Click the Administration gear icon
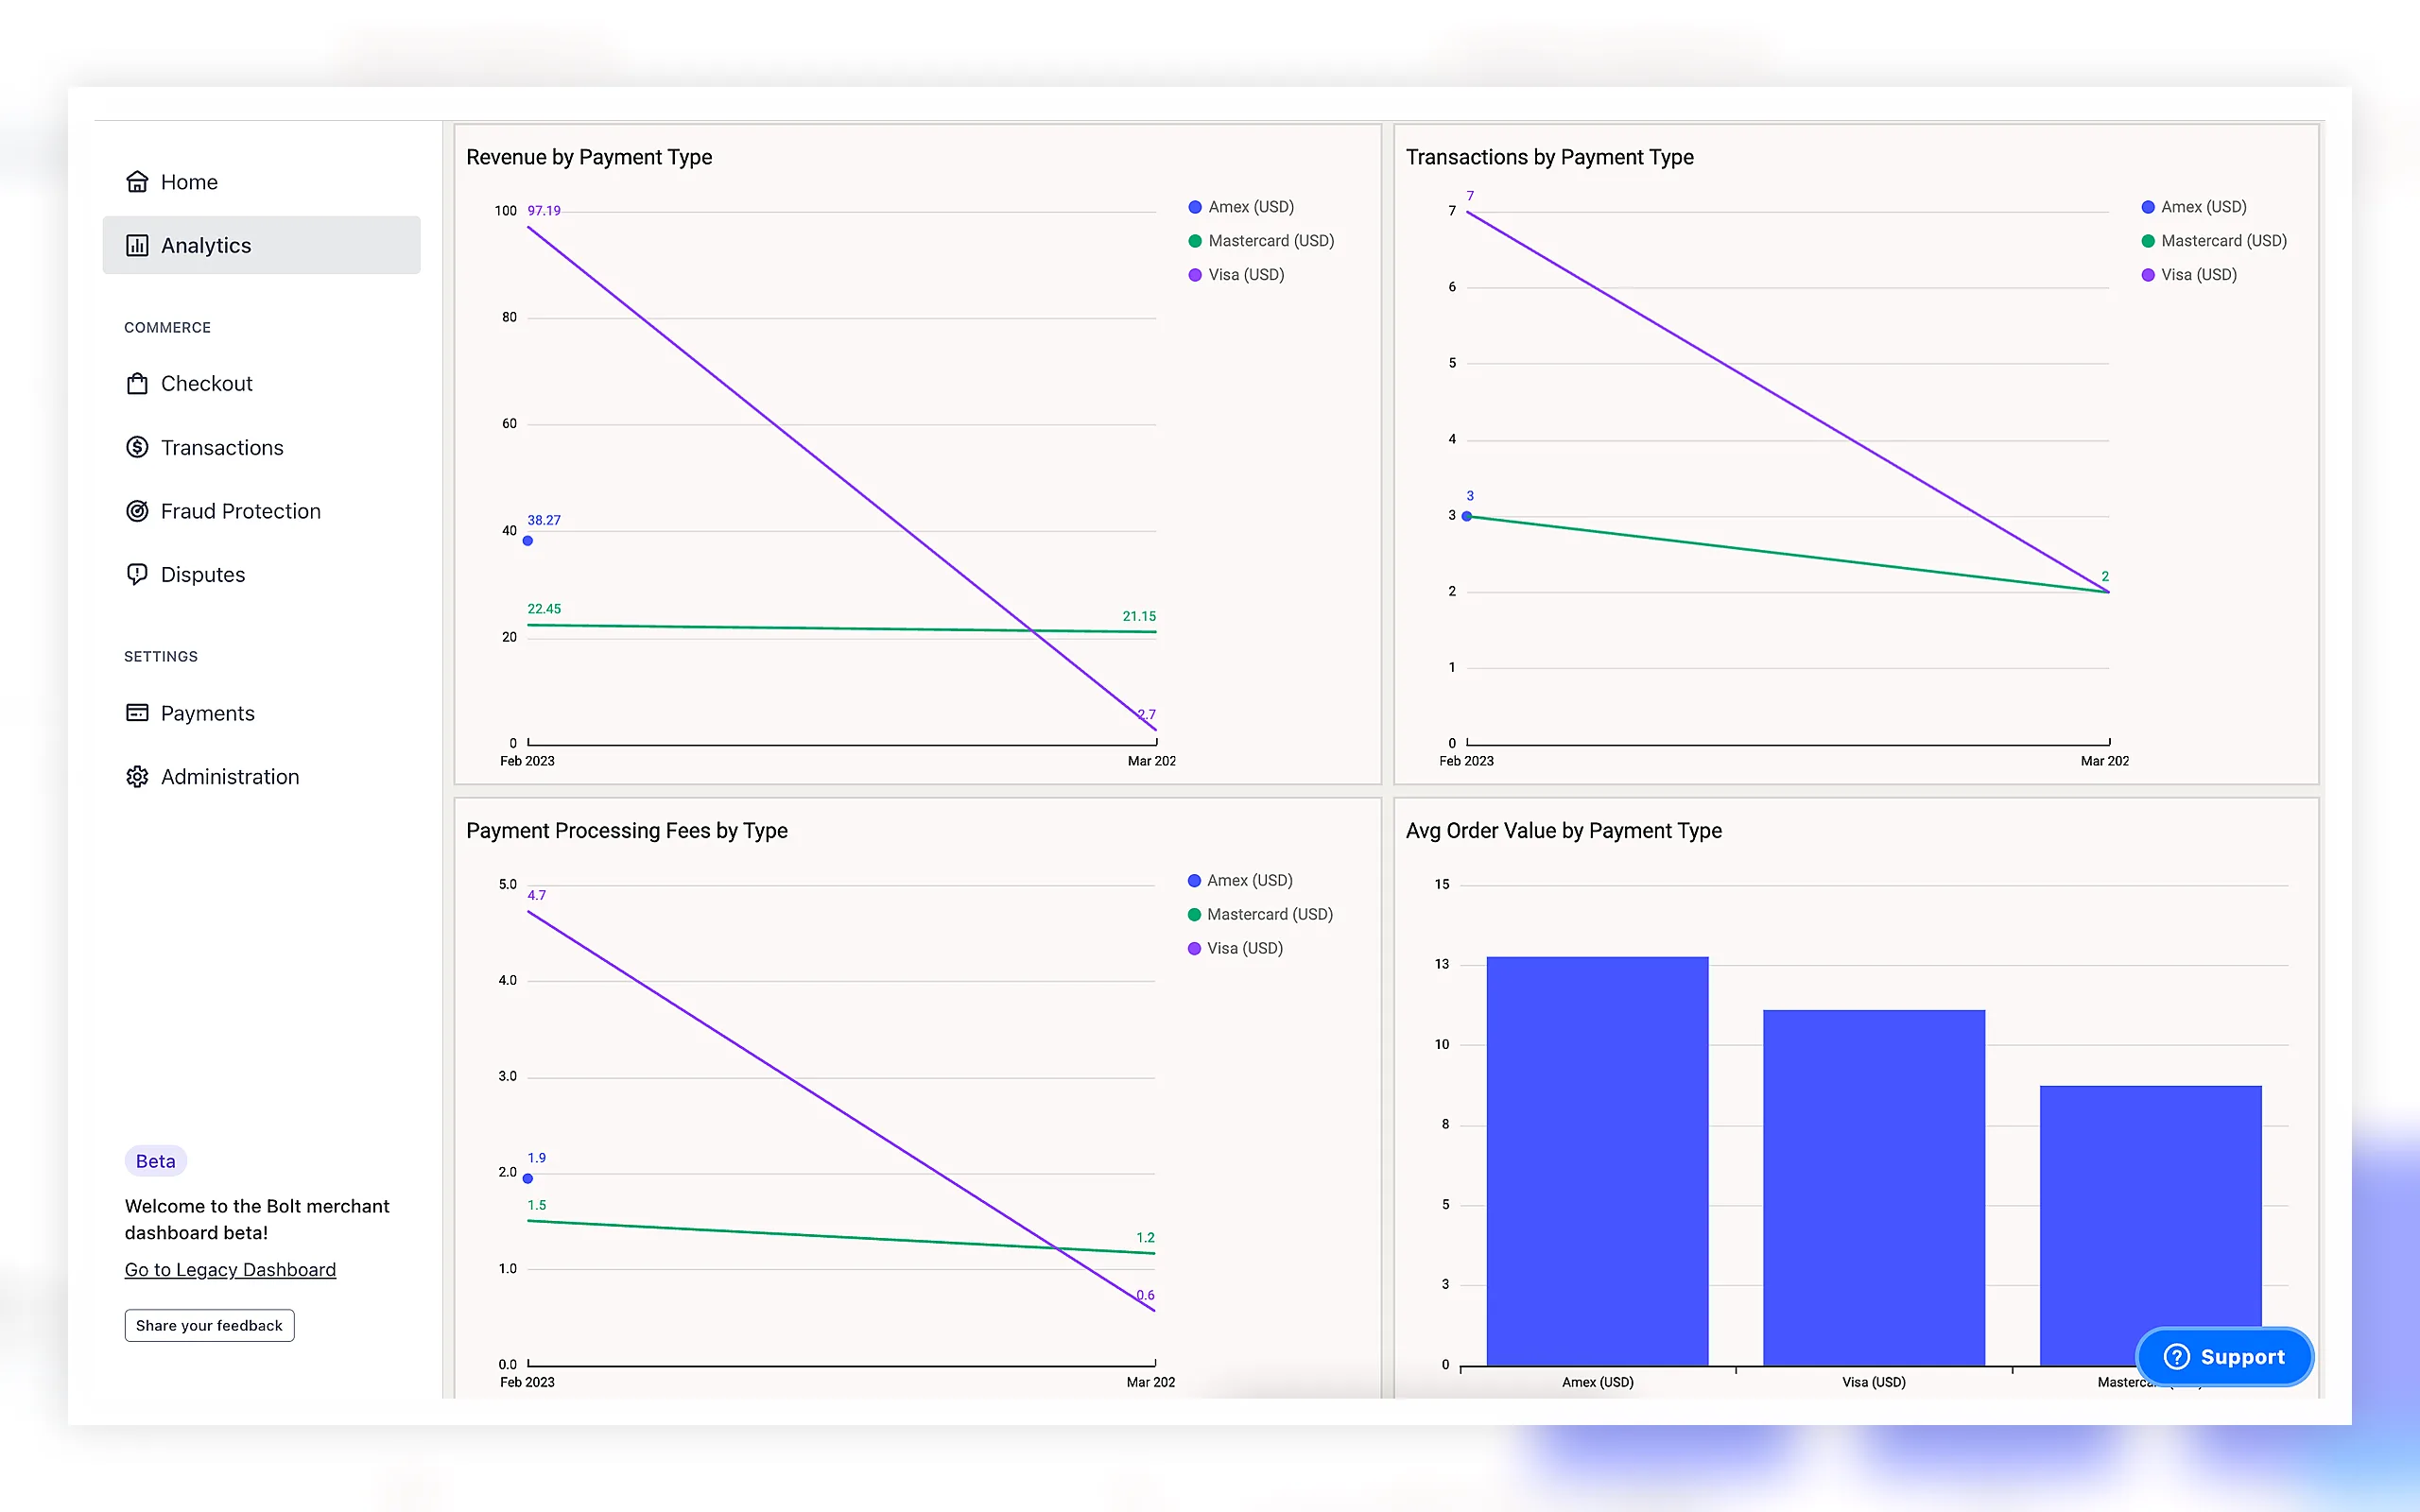Viewport: 2420px width, 1512px height. pos(137,777)
